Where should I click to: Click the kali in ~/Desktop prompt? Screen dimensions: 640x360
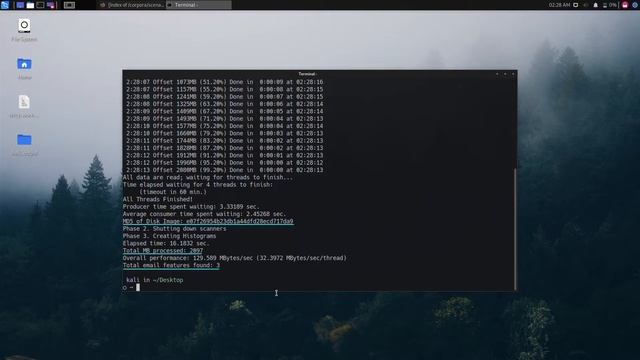[x=155, y=280]
